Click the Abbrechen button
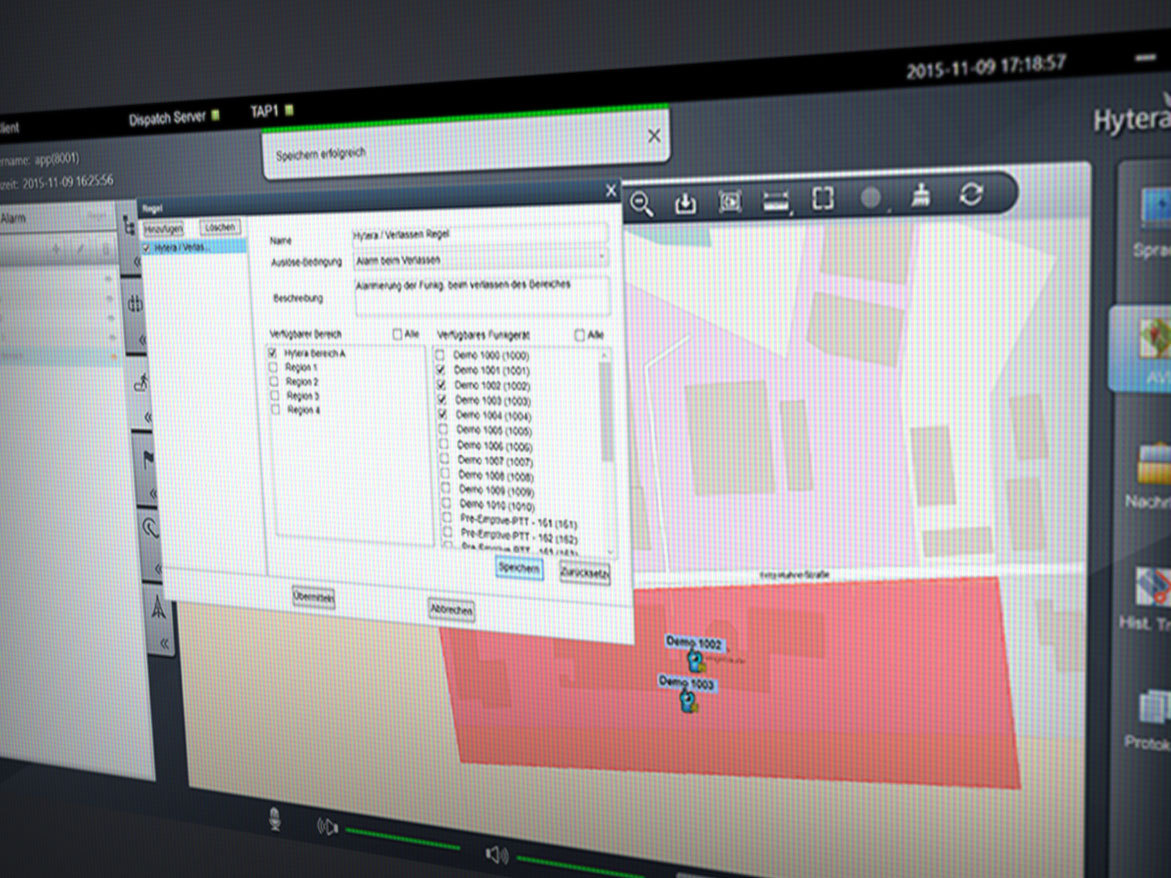This screenshot has height=878, width=1171. (451, 609)
